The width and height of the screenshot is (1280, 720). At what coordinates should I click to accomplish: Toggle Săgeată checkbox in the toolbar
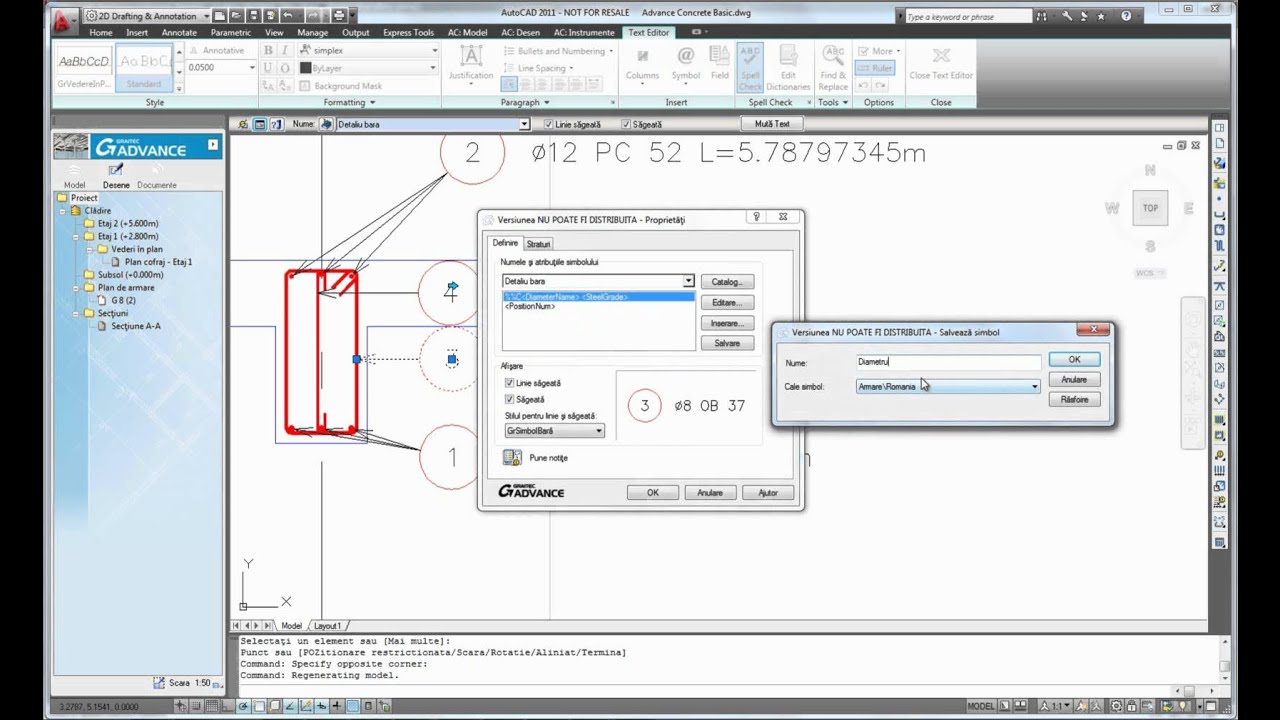point(626,124)
